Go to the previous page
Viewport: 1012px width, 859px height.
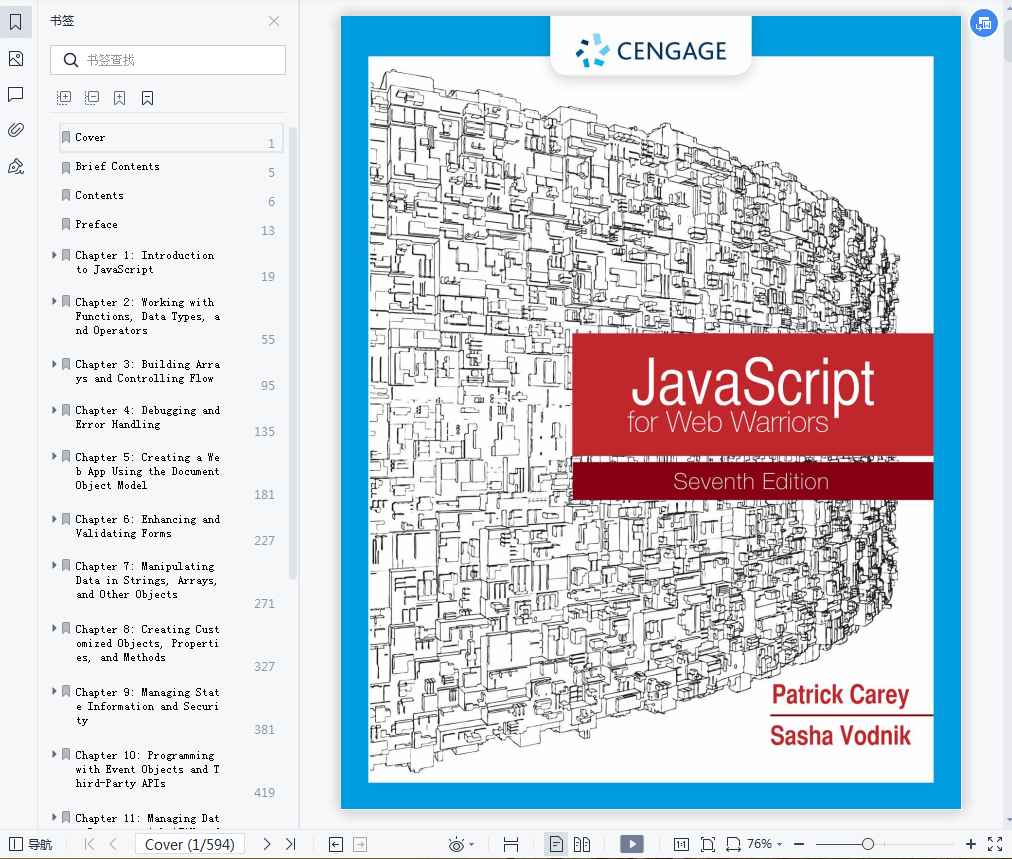[113, 844]
